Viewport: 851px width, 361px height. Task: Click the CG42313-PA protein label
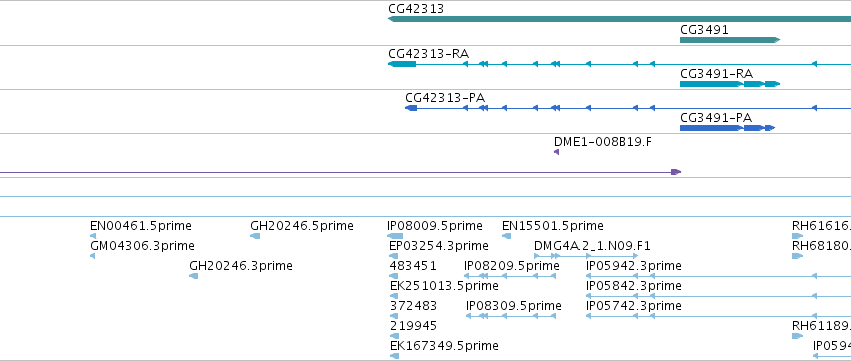point(445,98)
